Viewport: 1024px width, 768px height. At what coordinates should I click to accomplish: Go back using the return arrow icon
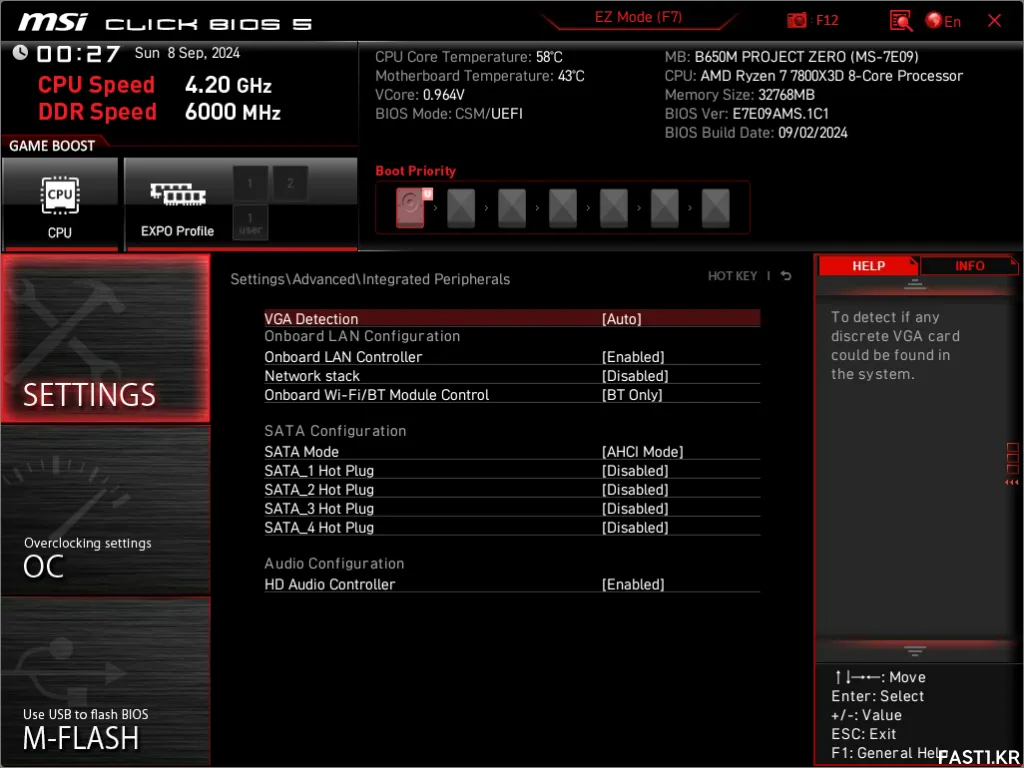[786, 276]
